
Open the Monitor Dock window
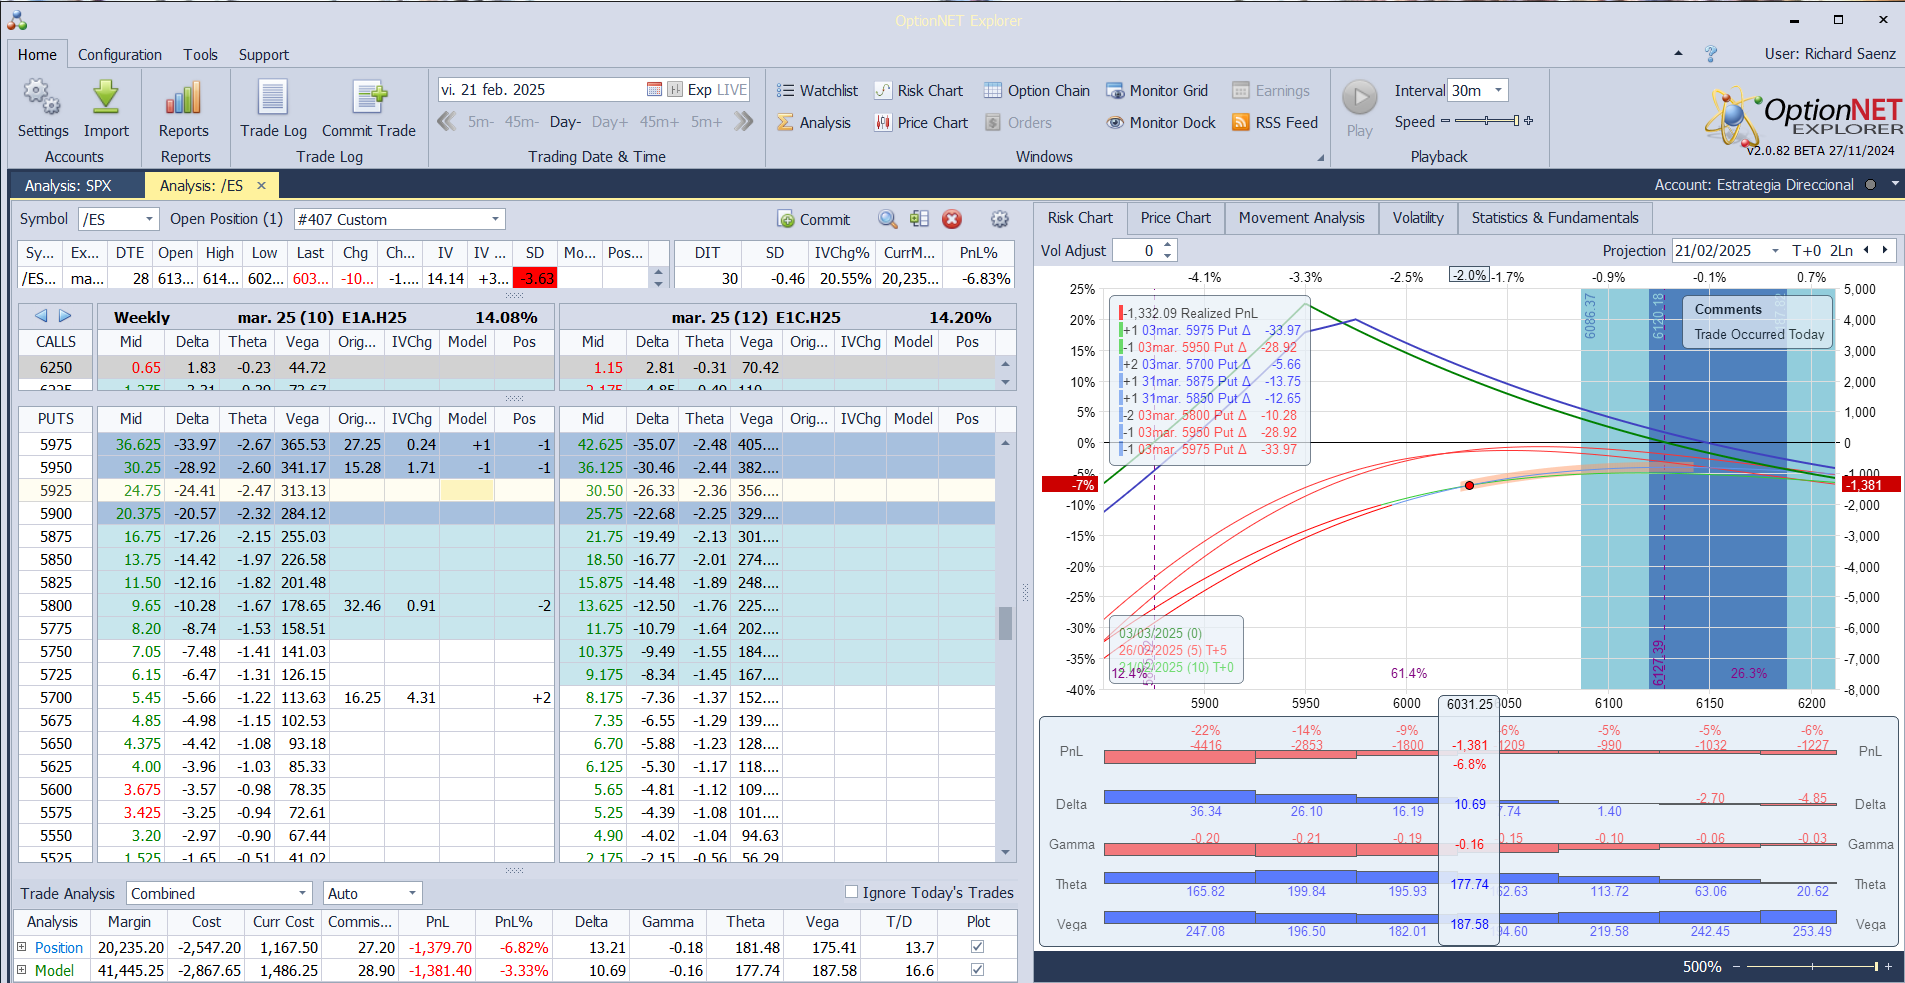(x=1160, y=122)
